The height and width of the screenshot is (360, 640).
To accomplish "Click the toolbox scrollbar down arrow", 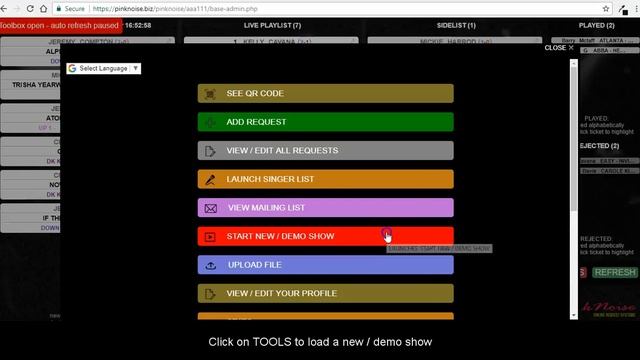I will (x=574, y=316).
